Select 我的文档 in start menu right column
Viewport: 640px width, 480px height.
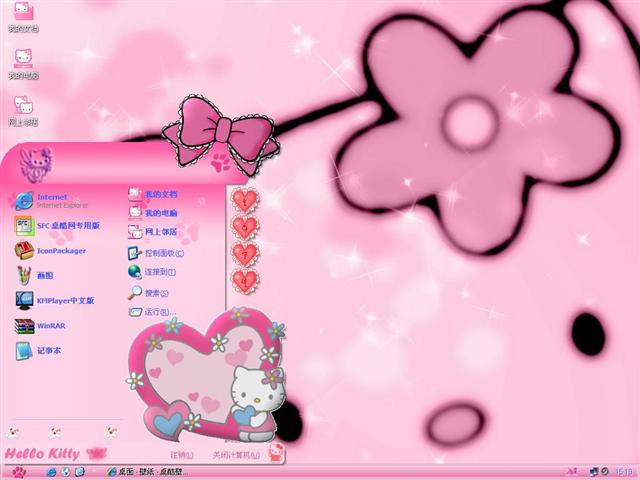[153, 194]
